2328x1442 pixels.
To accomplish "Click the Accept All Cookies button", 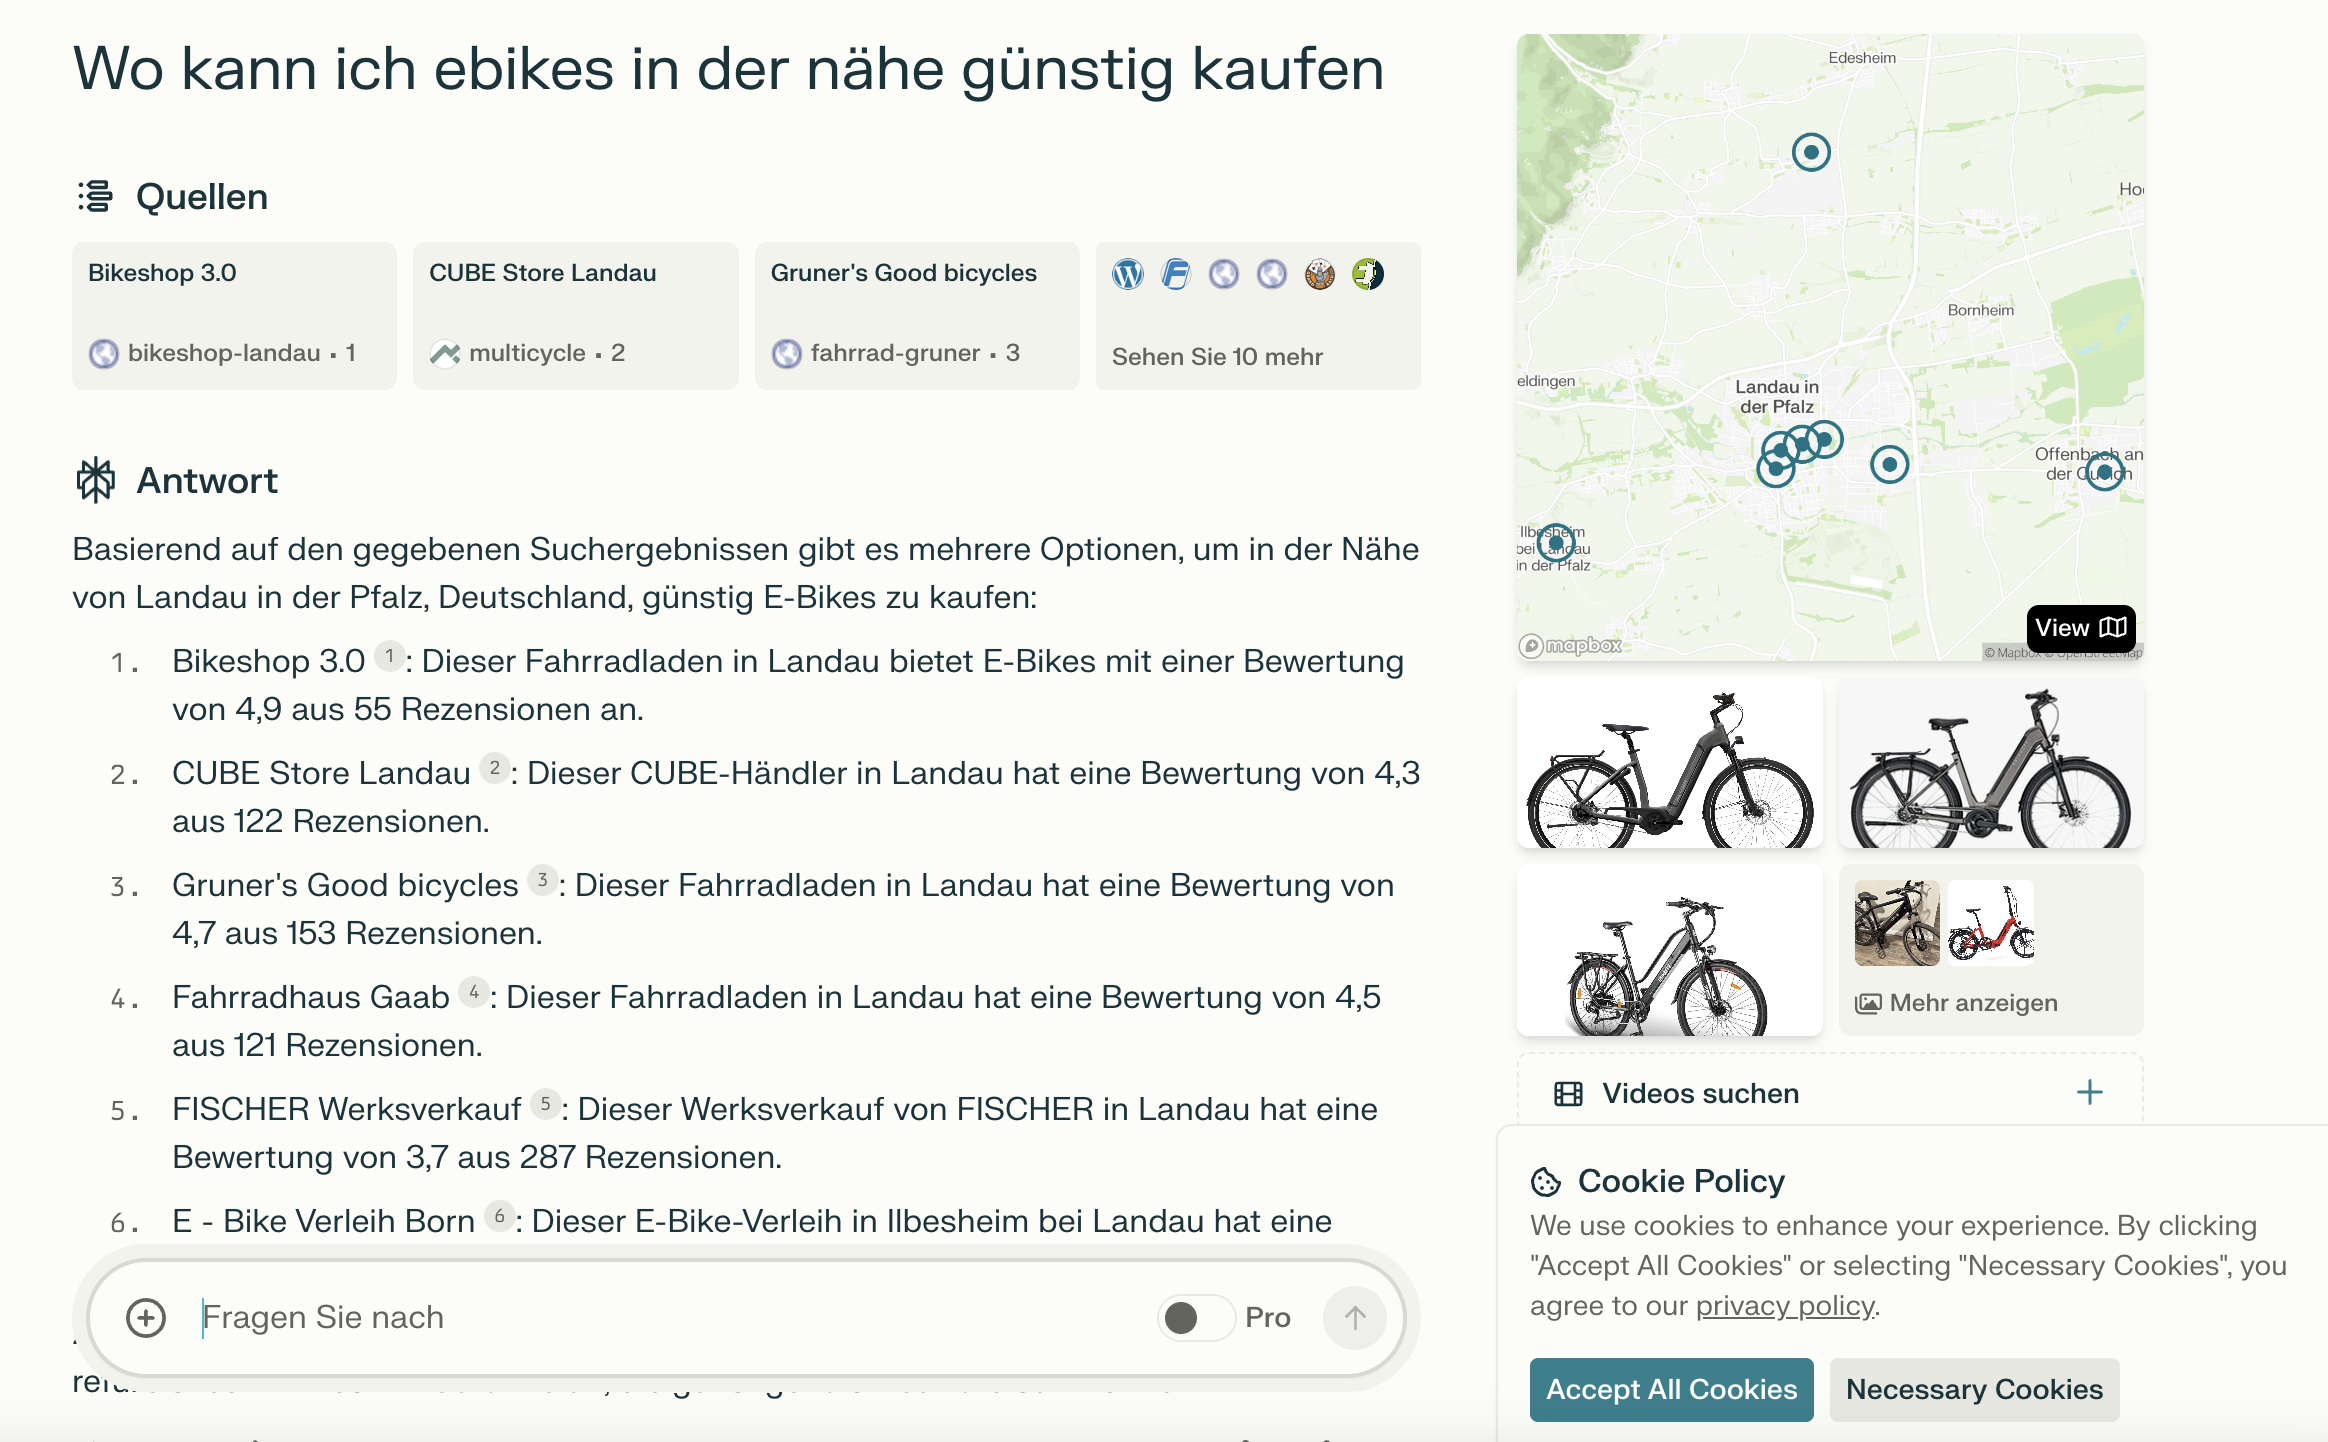I will point(1670,1389).
